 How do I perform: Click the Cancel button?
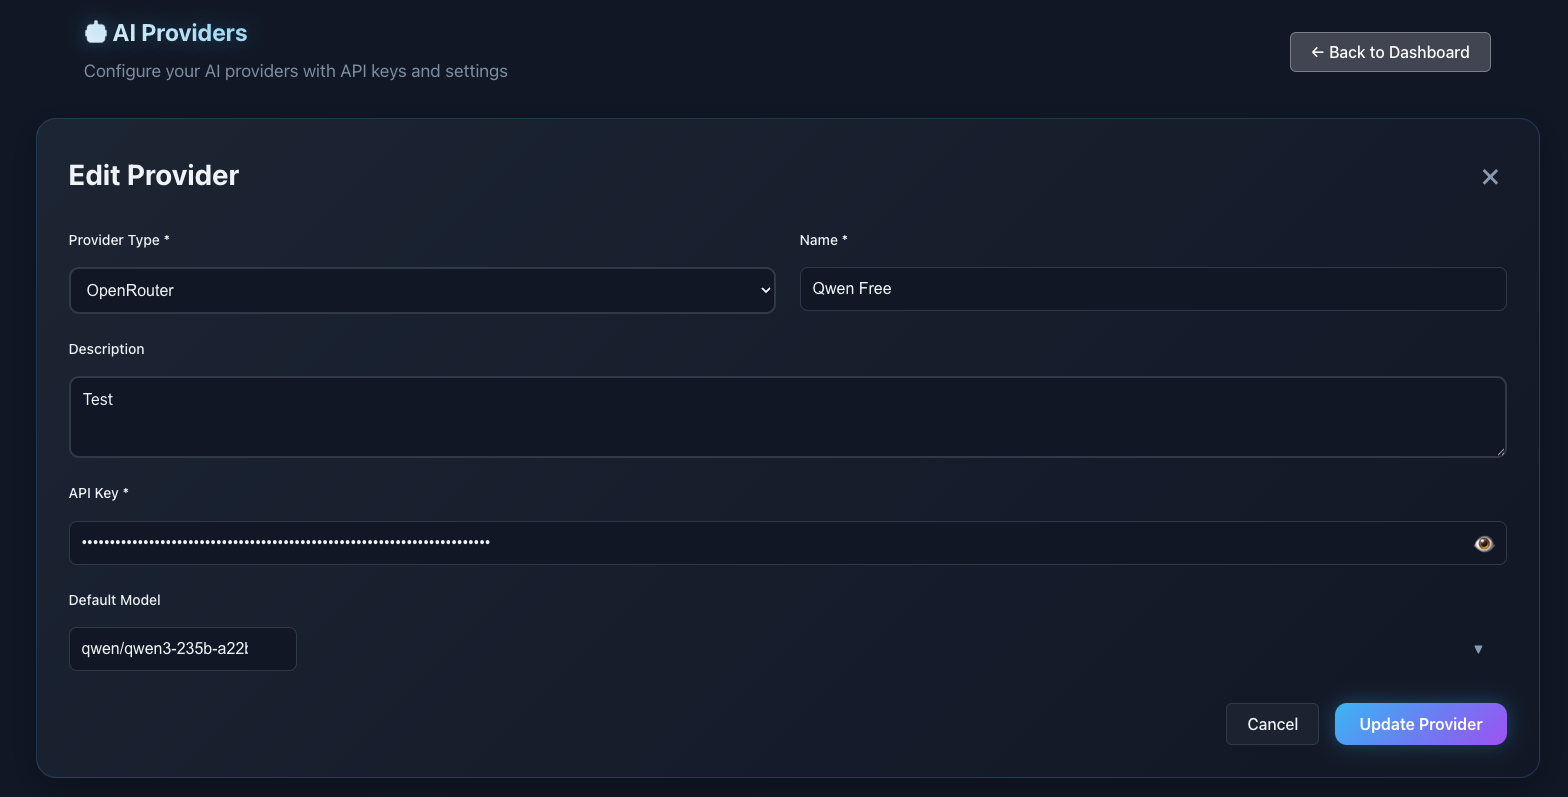(1272, 723)
